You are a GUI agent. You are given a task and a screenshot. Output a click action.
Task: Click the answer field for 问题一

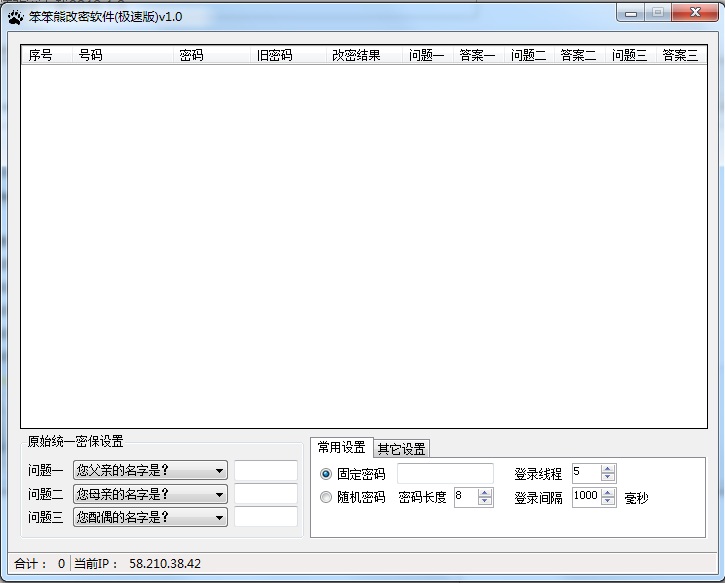[266, 471]
